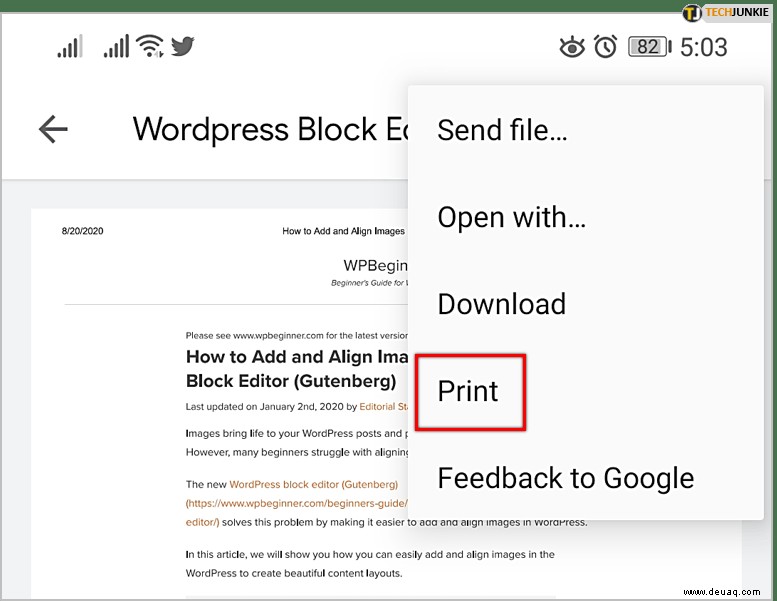Tap the first cellular signal icon
Viewport: 777px width, 601px height.
70,47
